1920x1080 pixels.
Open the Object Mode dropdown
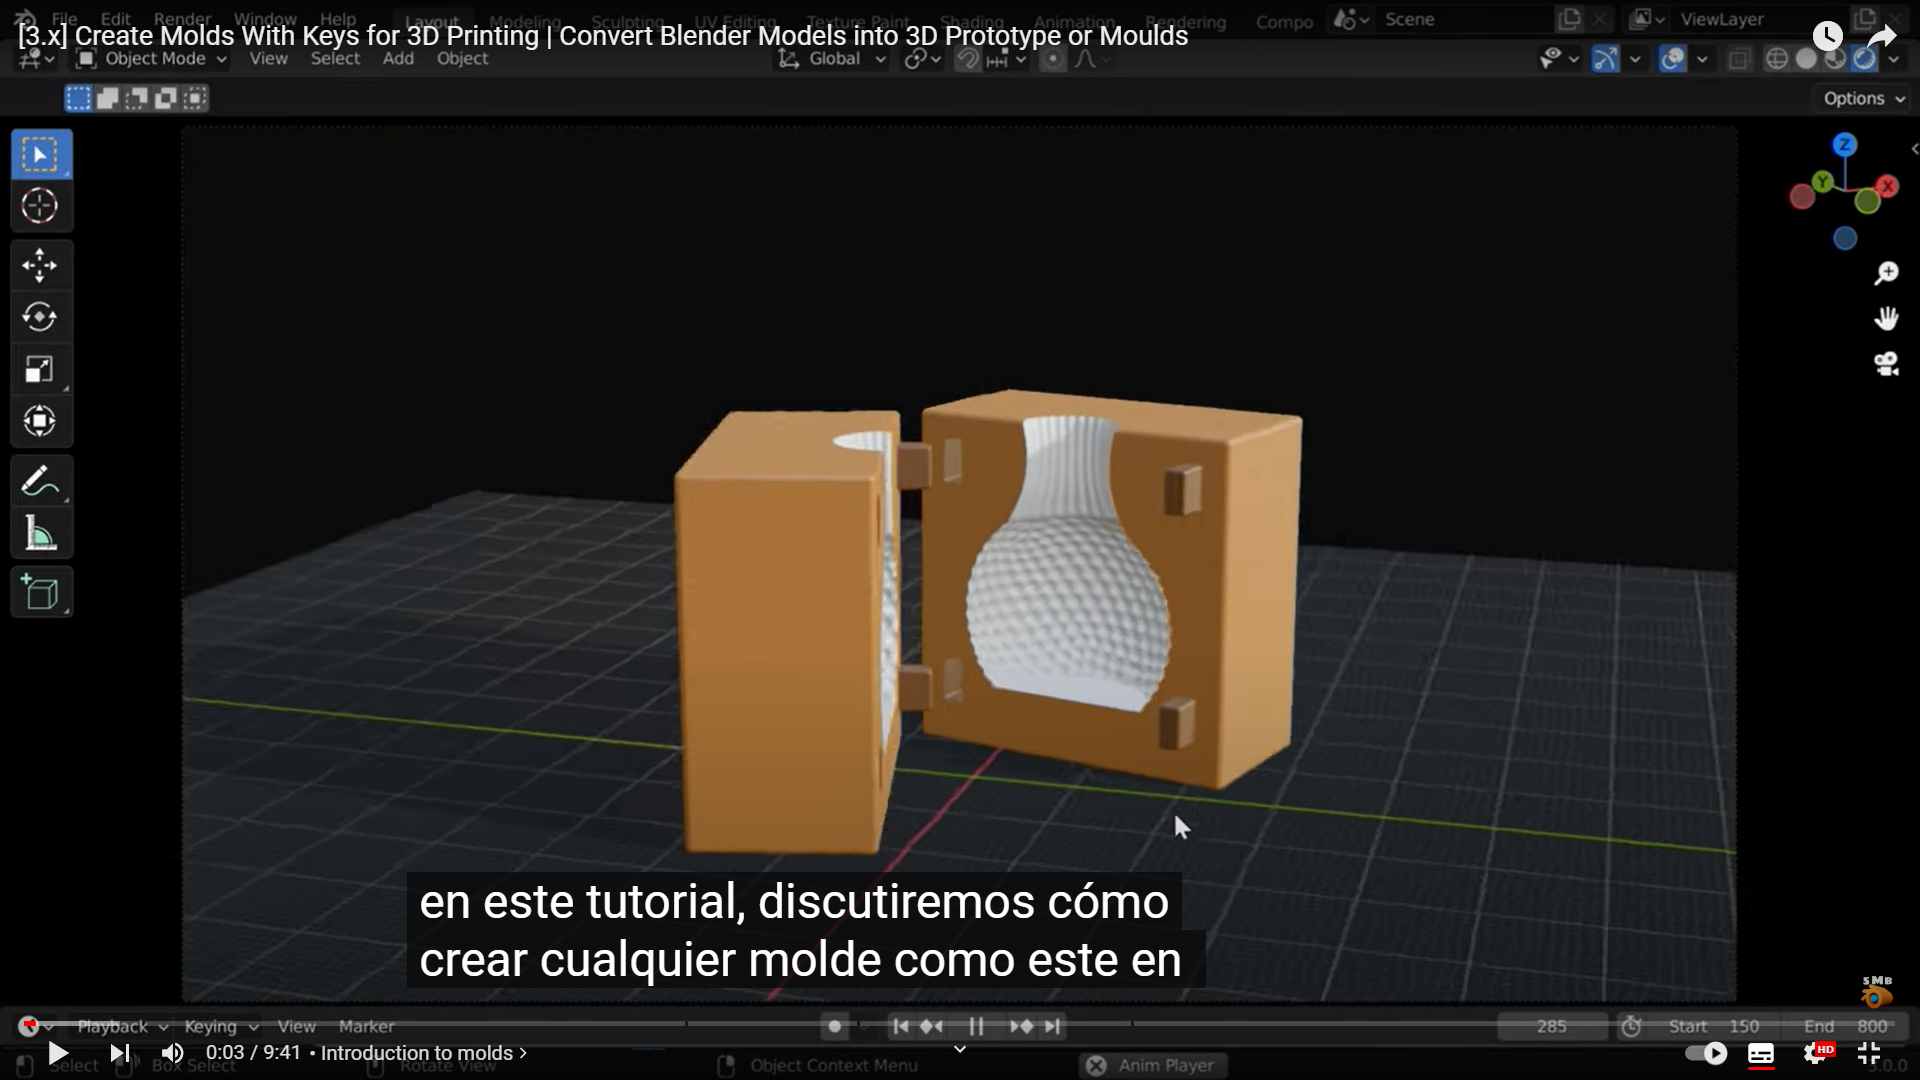(x=153, y=59)
